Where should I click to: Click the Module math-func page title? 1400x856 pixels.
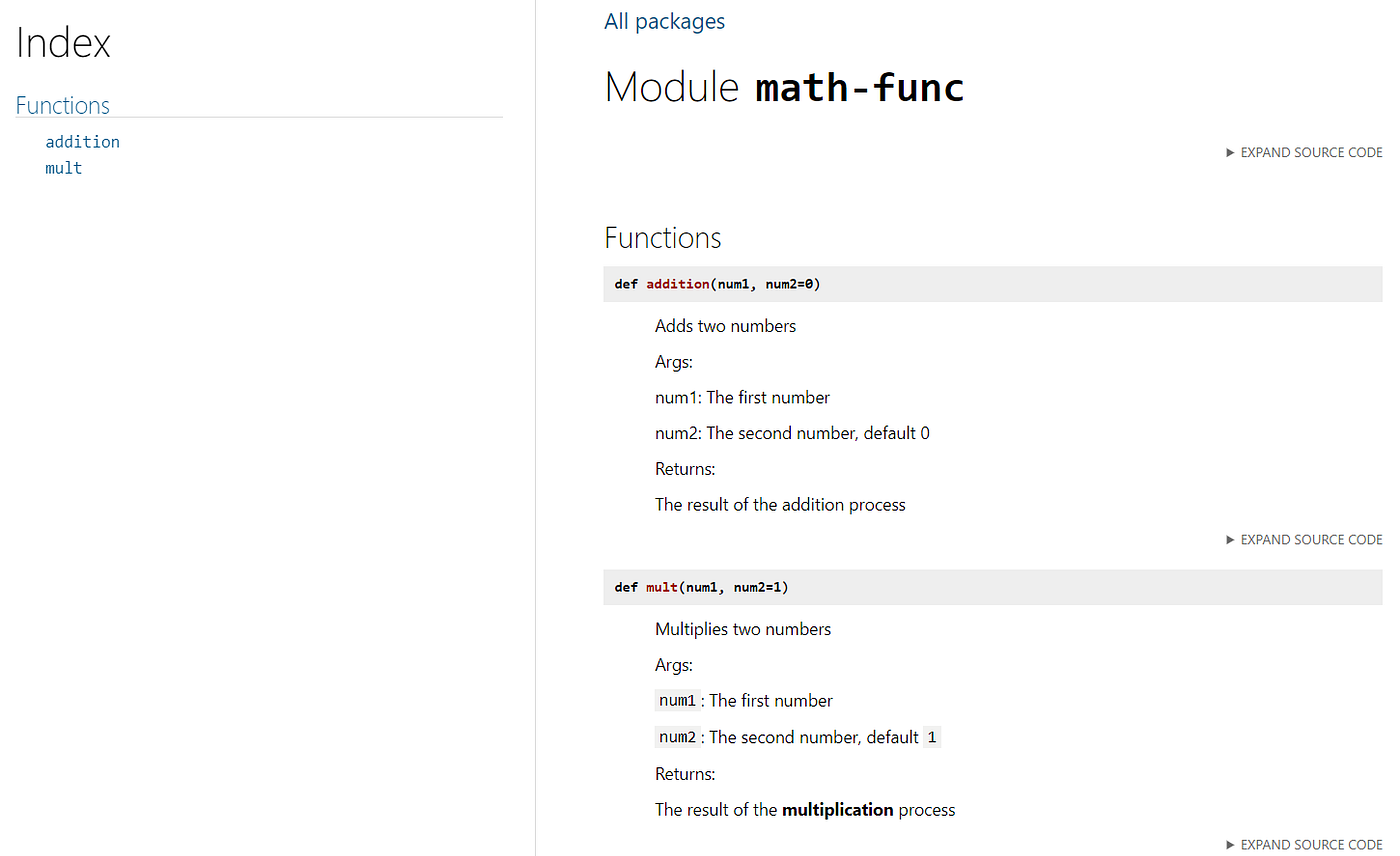coord(784,87)
